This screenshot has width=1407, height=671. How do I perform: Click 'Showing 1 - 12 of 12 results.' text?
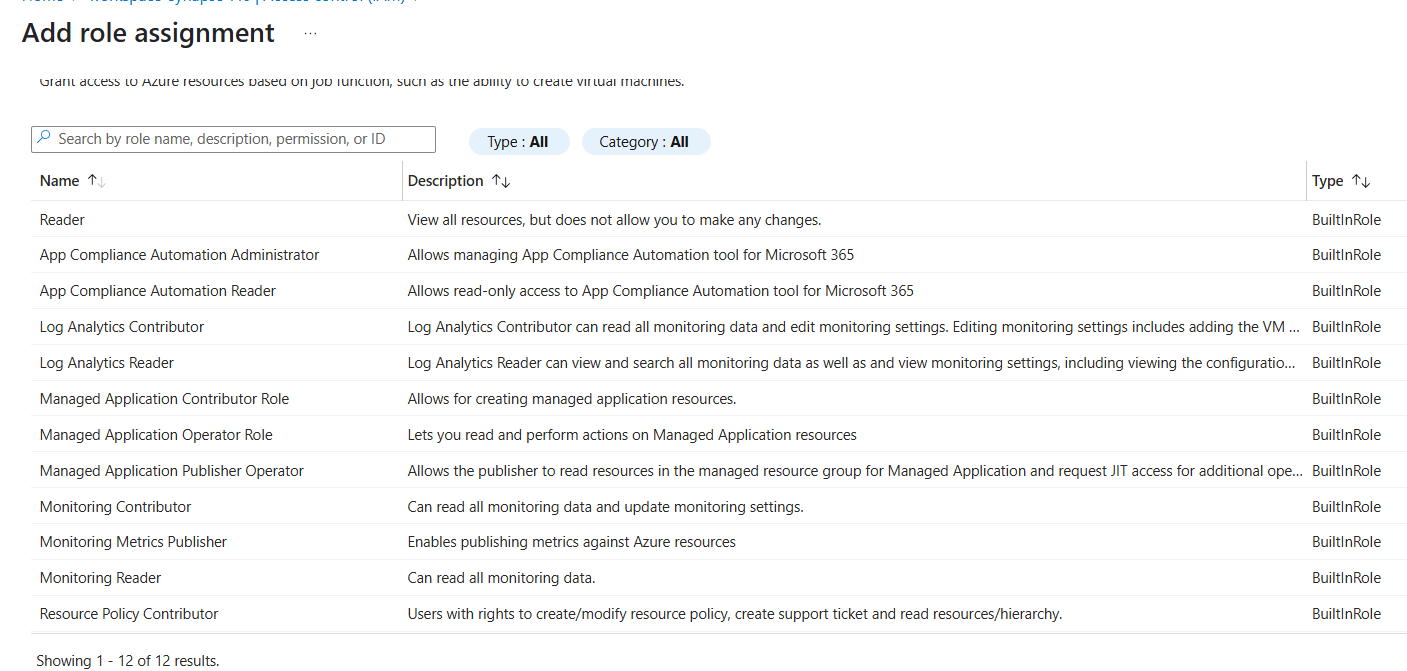click(x=127, y=661)
